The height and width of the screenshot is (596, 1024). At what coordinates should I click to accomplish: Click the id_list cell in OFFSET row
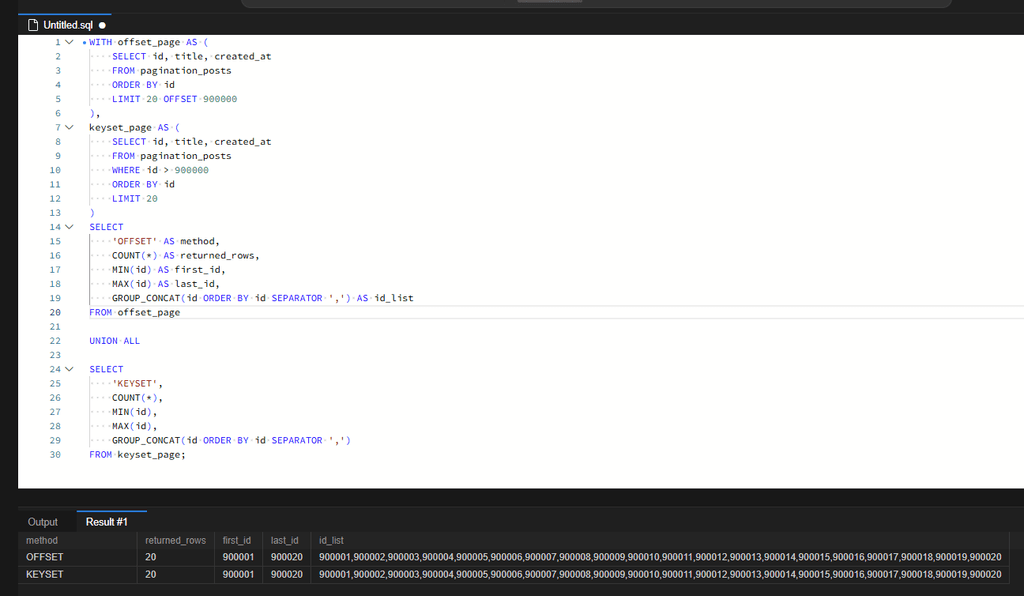[x=660, y=557]
